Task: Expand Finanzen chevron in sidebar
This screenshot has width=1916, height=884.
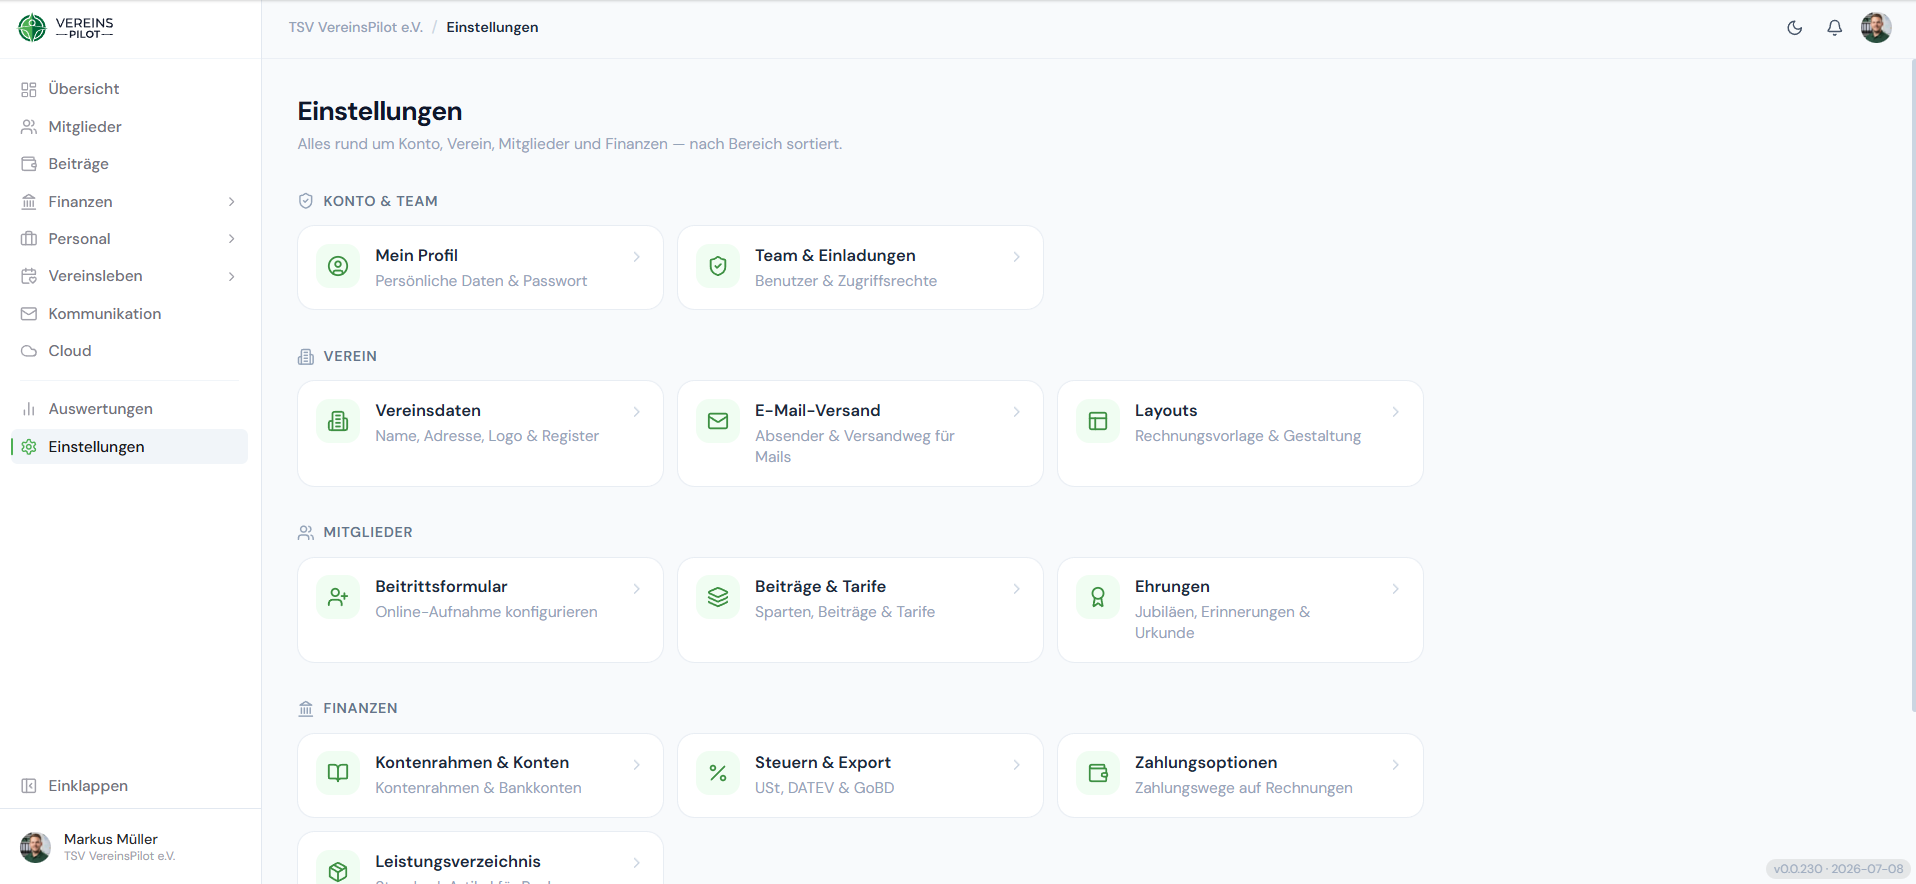Action: (x=232, y=202)
